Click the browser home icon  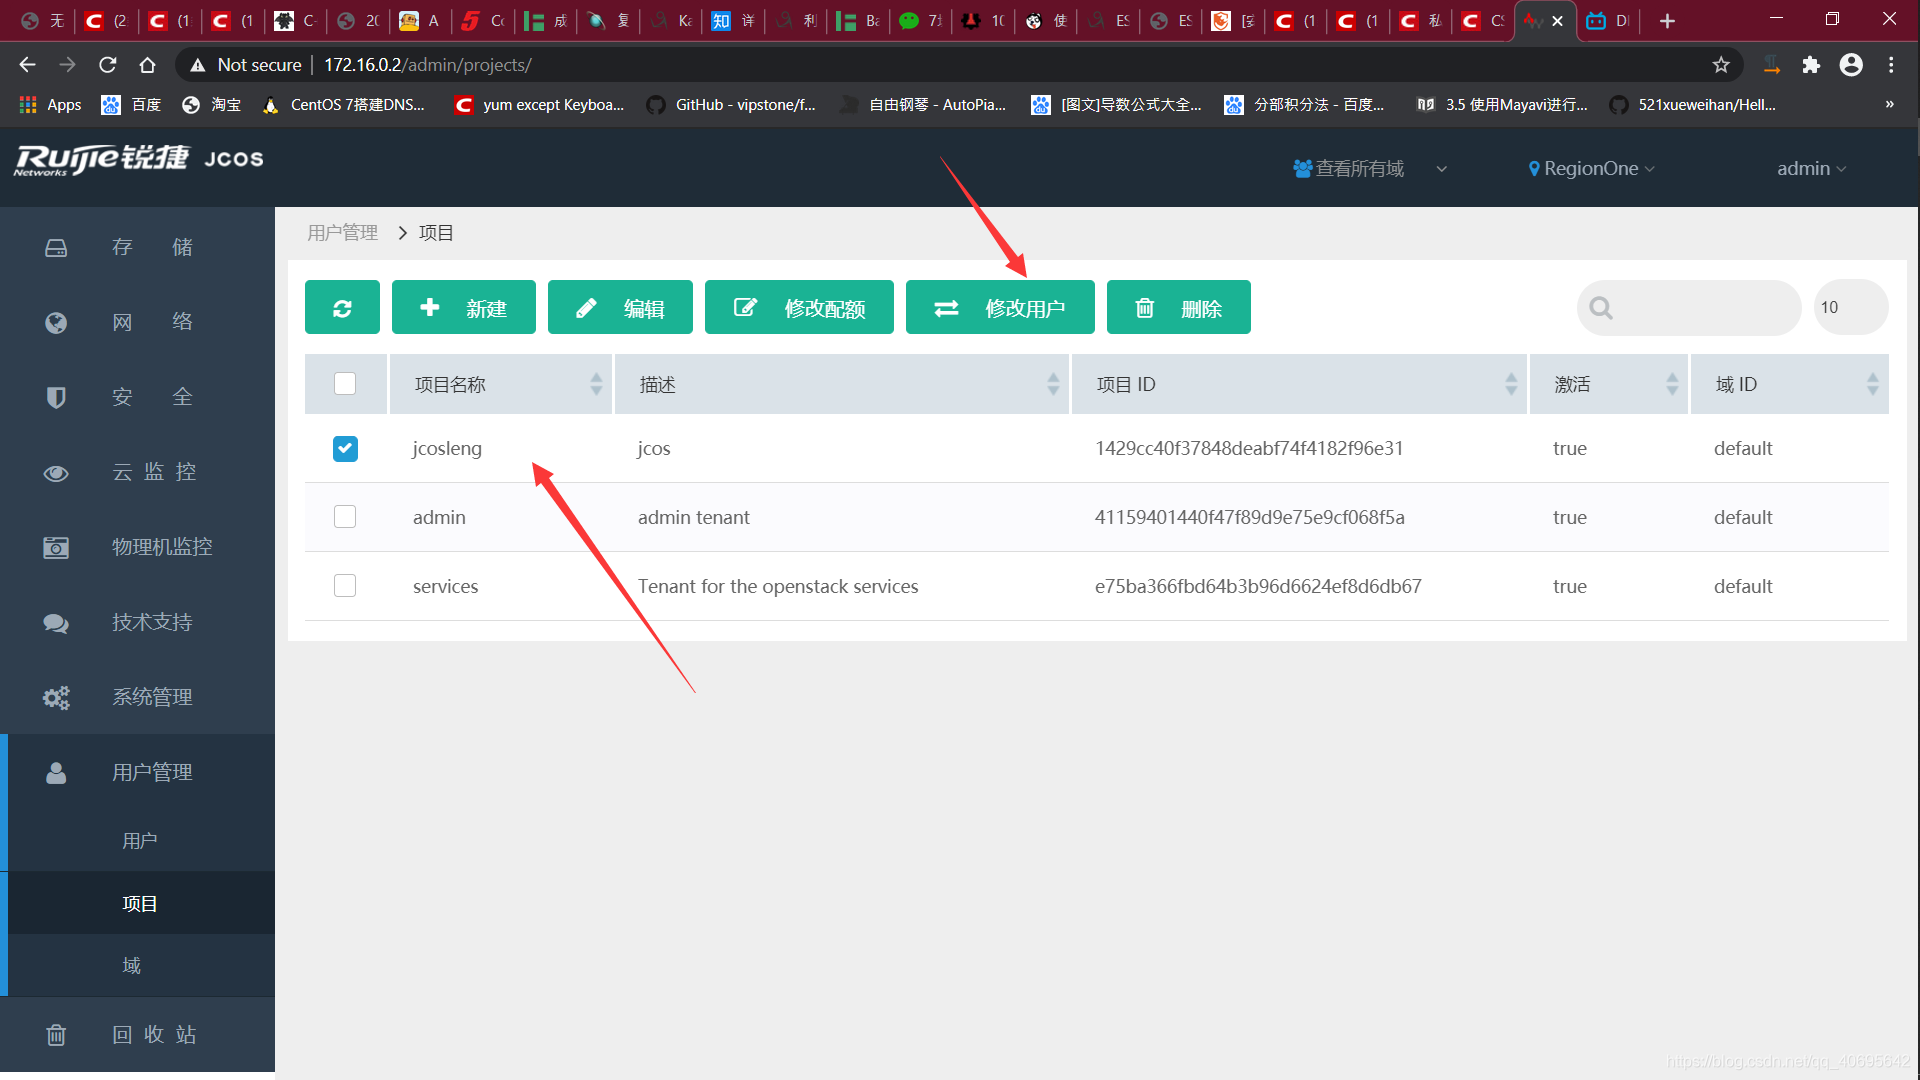pyautogui.click(x=147, y=65)
